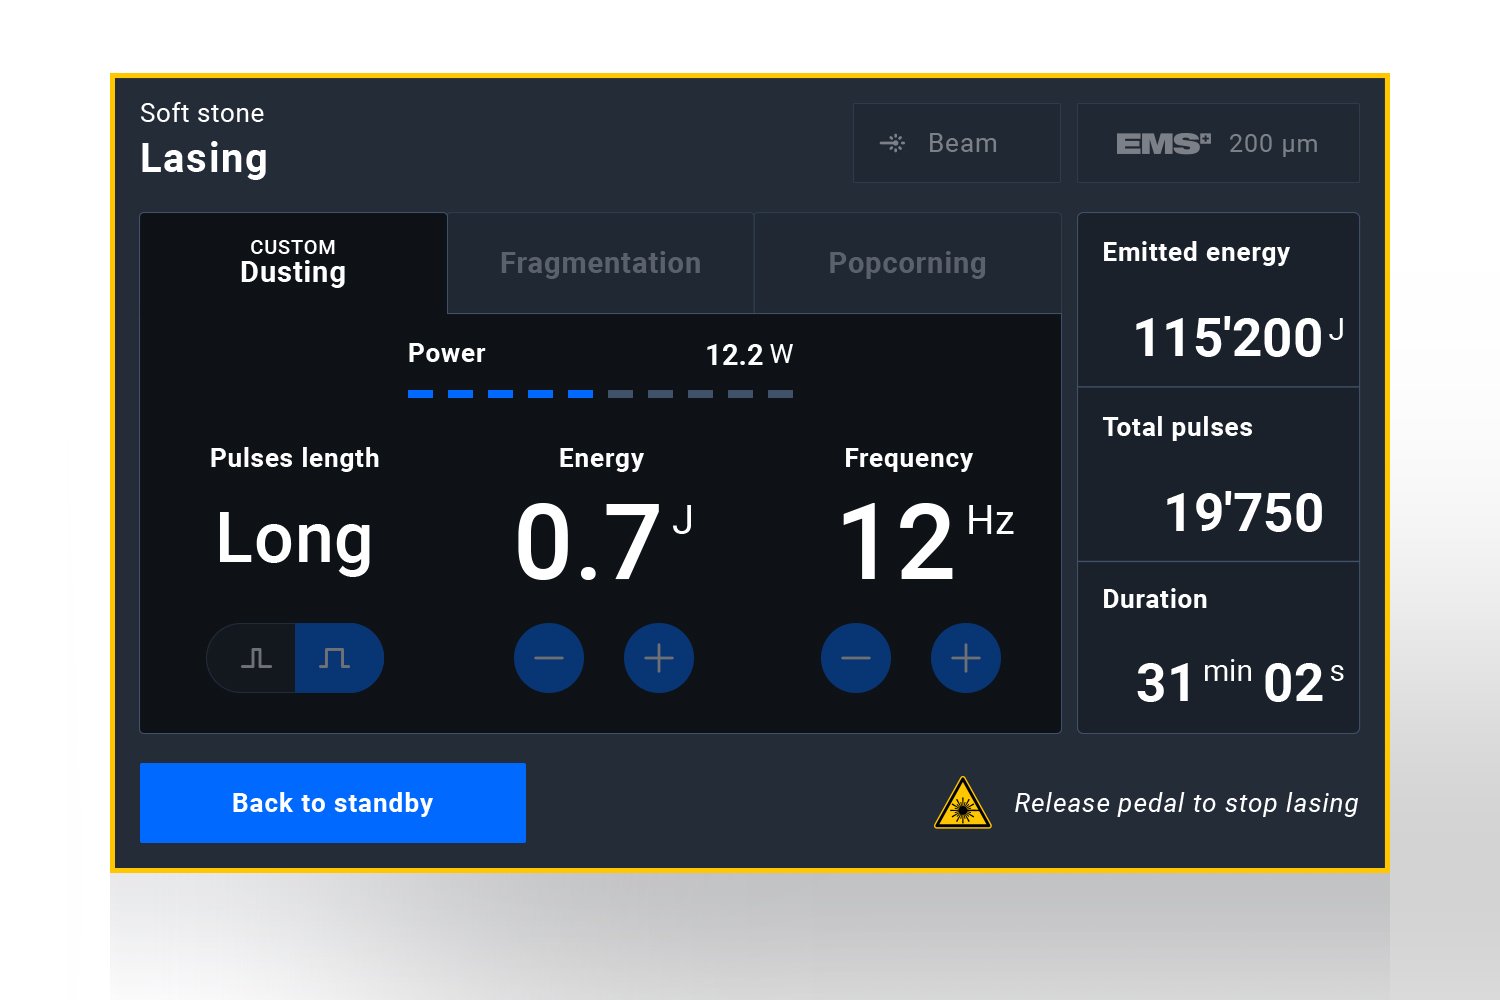Switch to the Fragmentation tab
The height and width of the screenshot is (1000, 1500).
click(x=600, y=263)
